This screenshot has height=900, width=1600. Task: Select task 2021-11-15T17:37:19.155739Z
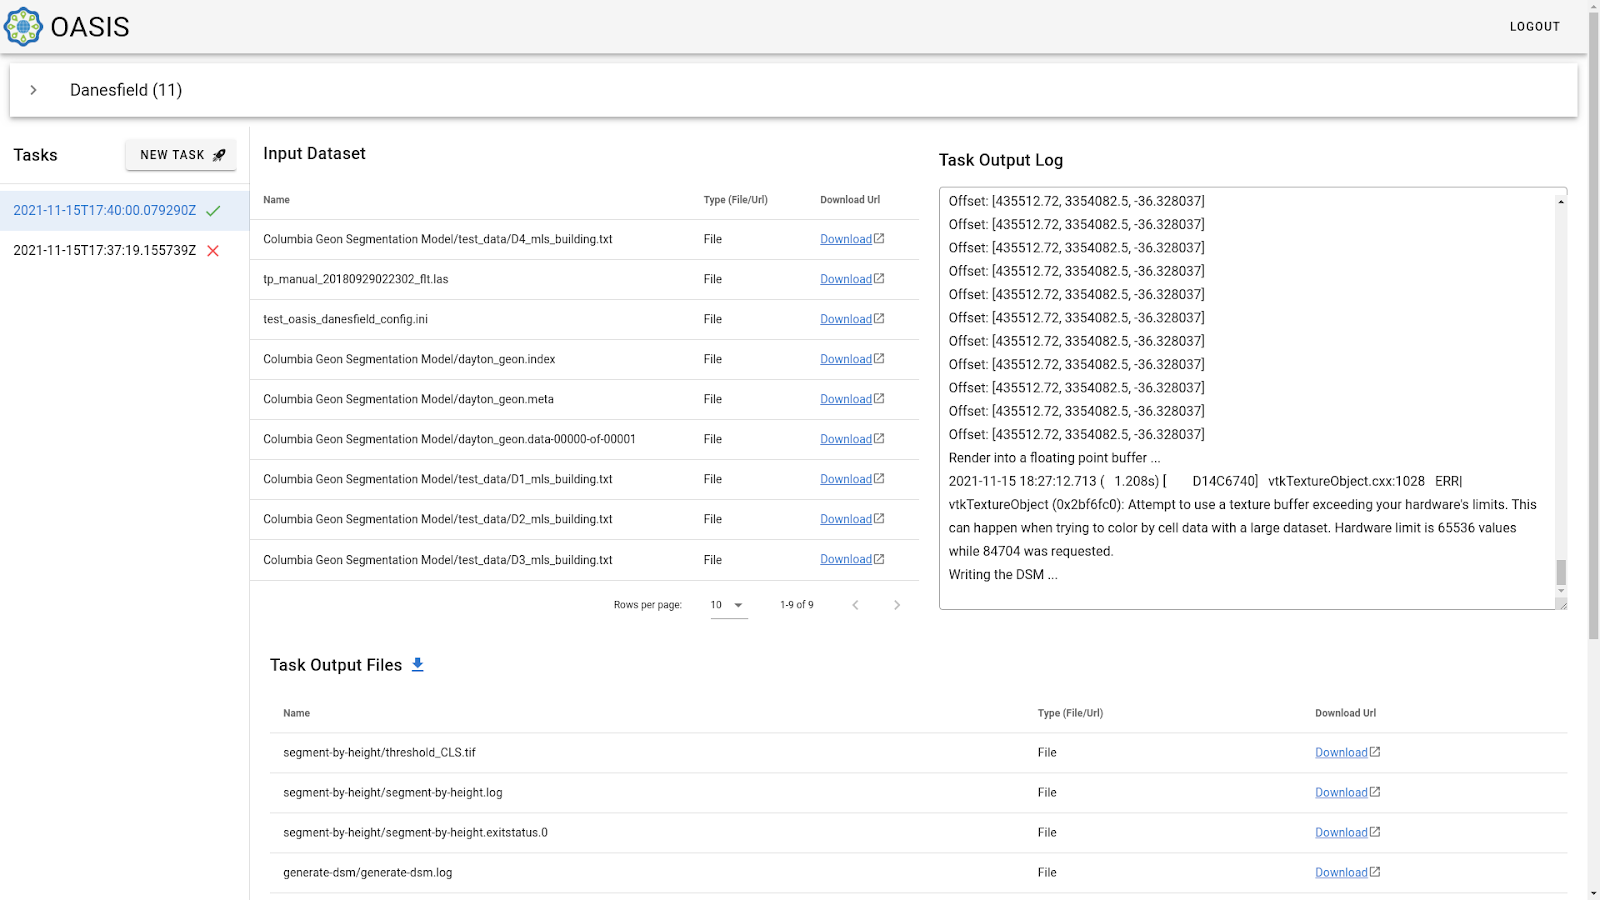coord(104,251)
